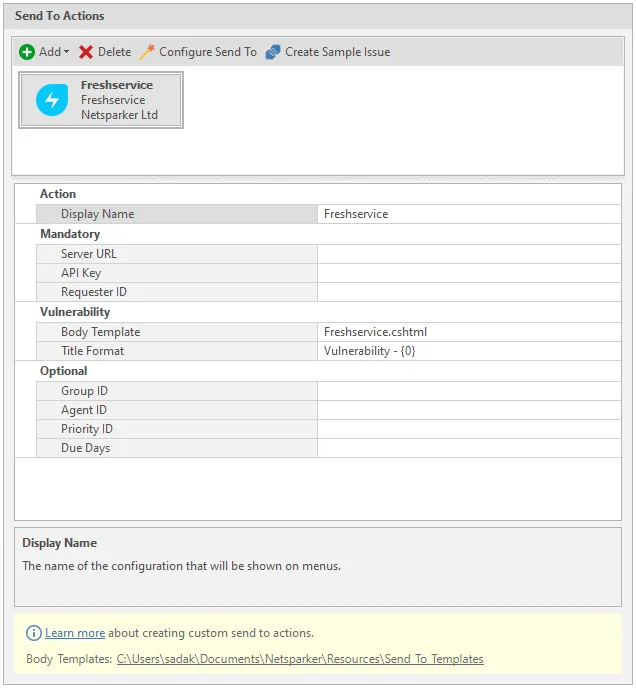This screenshot has height=688, width=636.
Task: Select the Requester ID label
Action: tap(94, 292)
